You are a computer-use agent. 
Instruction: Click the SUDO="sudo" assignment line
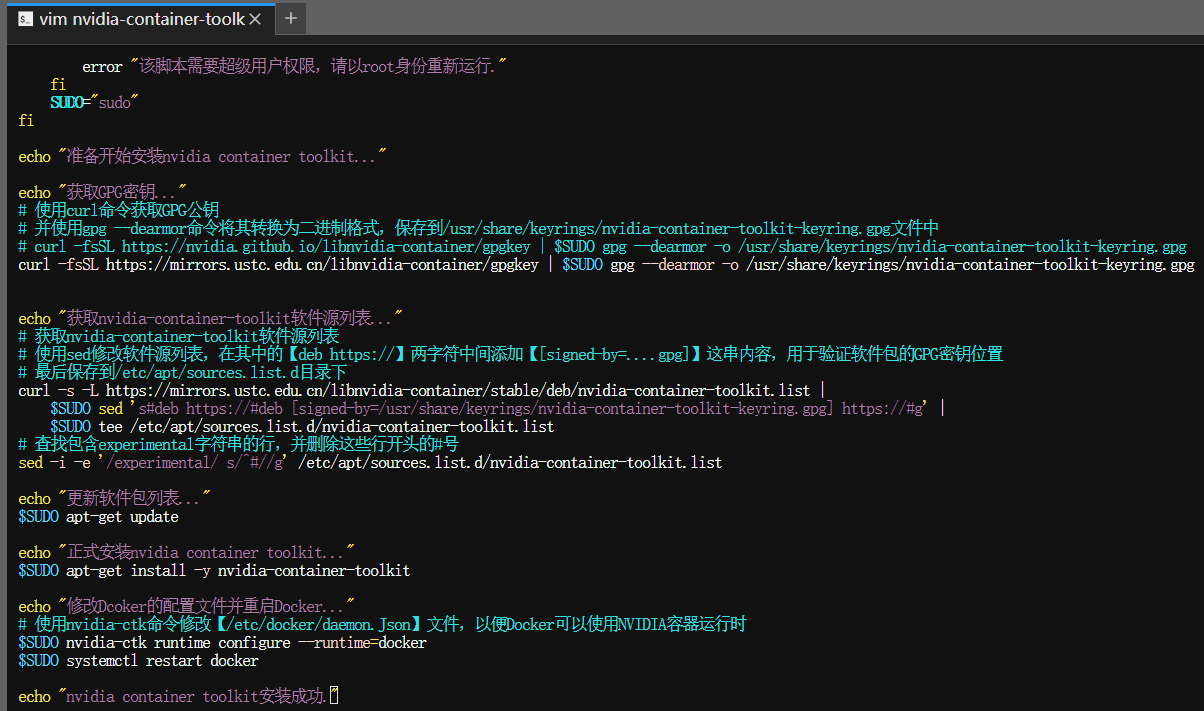coord(93,103)
